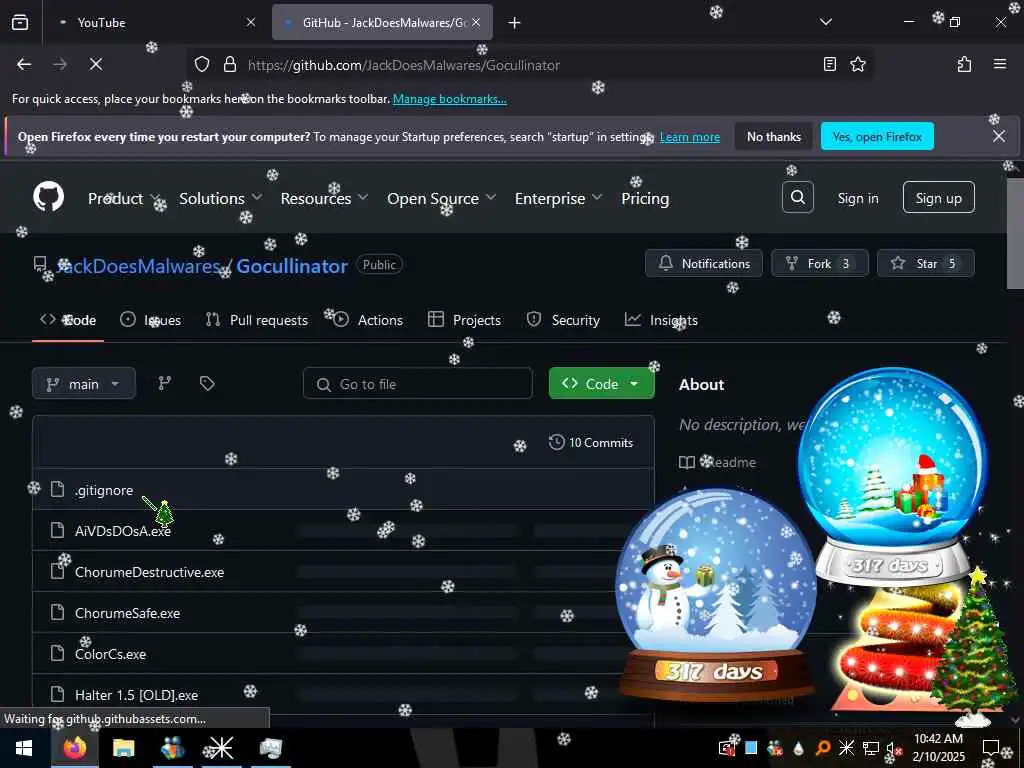The height and width of the screenshot is (768, 1024).
Task: Star the Gocullinator repository
Action: pyautogui.click(x=925, y=263)
